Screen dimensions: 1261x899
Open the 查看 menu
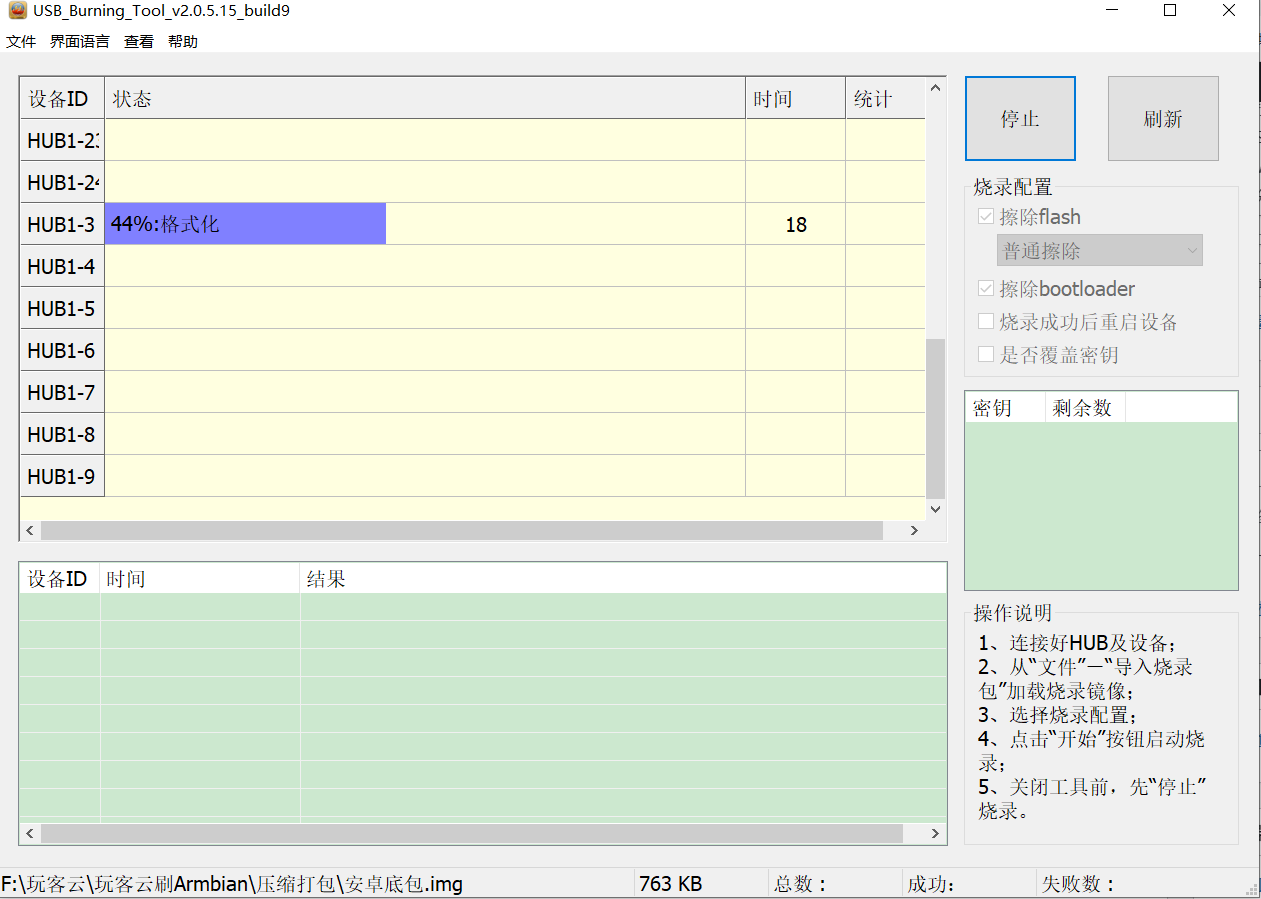139,41
